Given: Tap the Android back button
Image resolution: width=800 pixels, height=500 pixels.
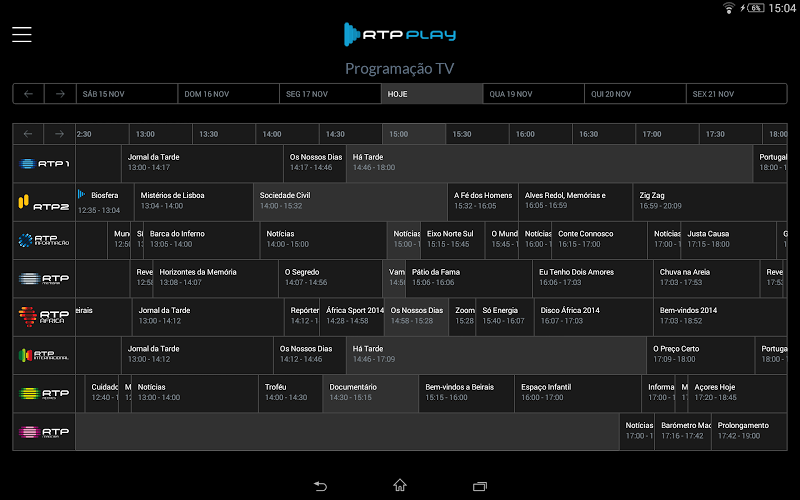Looking at the screenshot, I should (x=320, y=486).
